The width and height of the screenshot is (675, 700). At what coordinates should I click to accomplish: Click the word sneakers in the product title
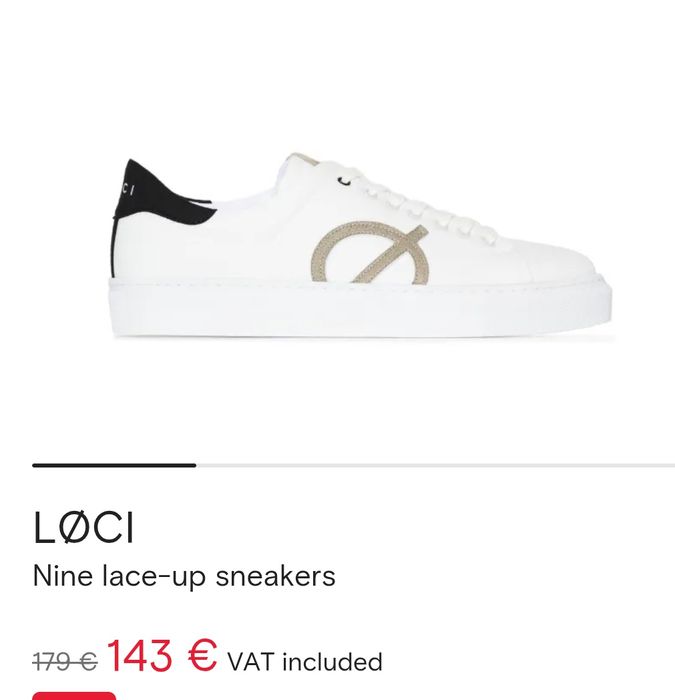tap(275, 576)
